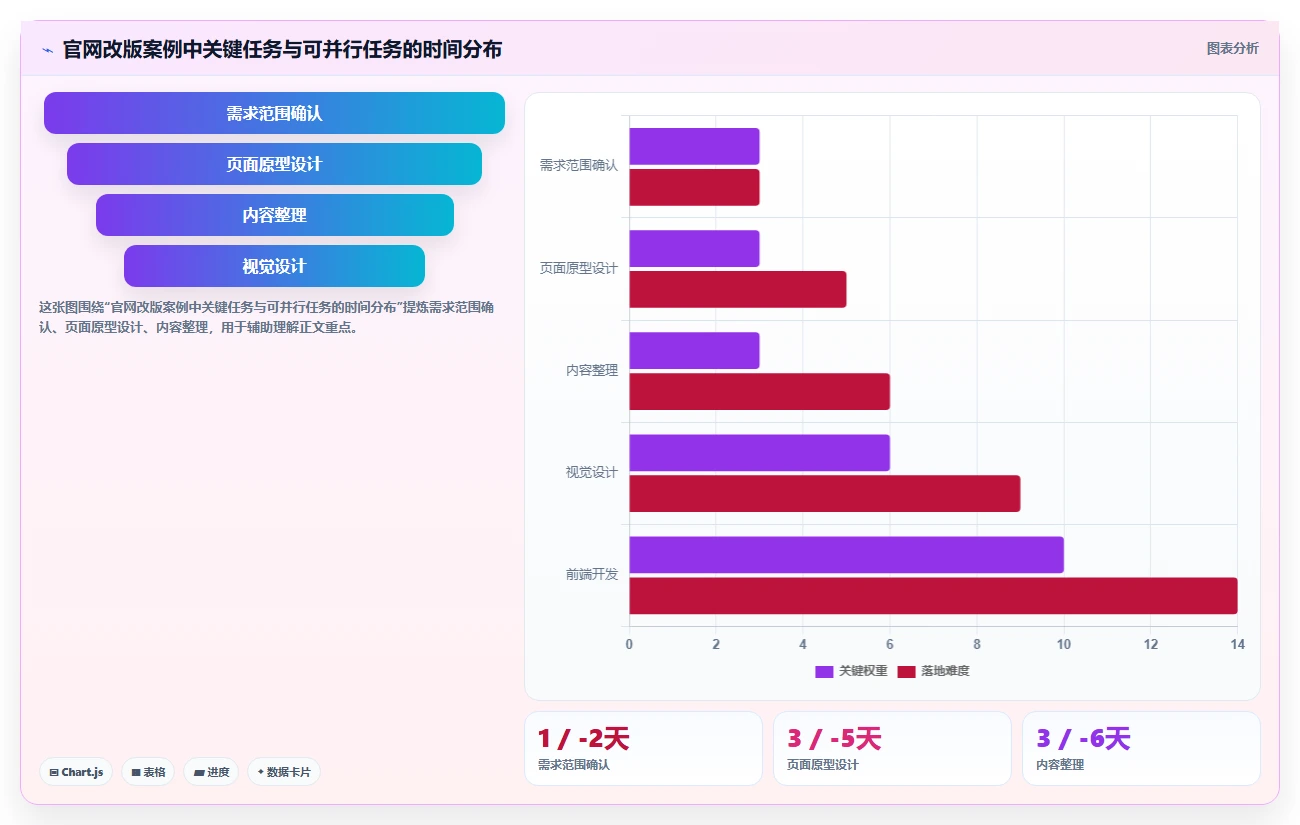The image size is (1300, 825).
Task: Click the description paragraph starting 这张图围绕
Action: click(266, 317)
